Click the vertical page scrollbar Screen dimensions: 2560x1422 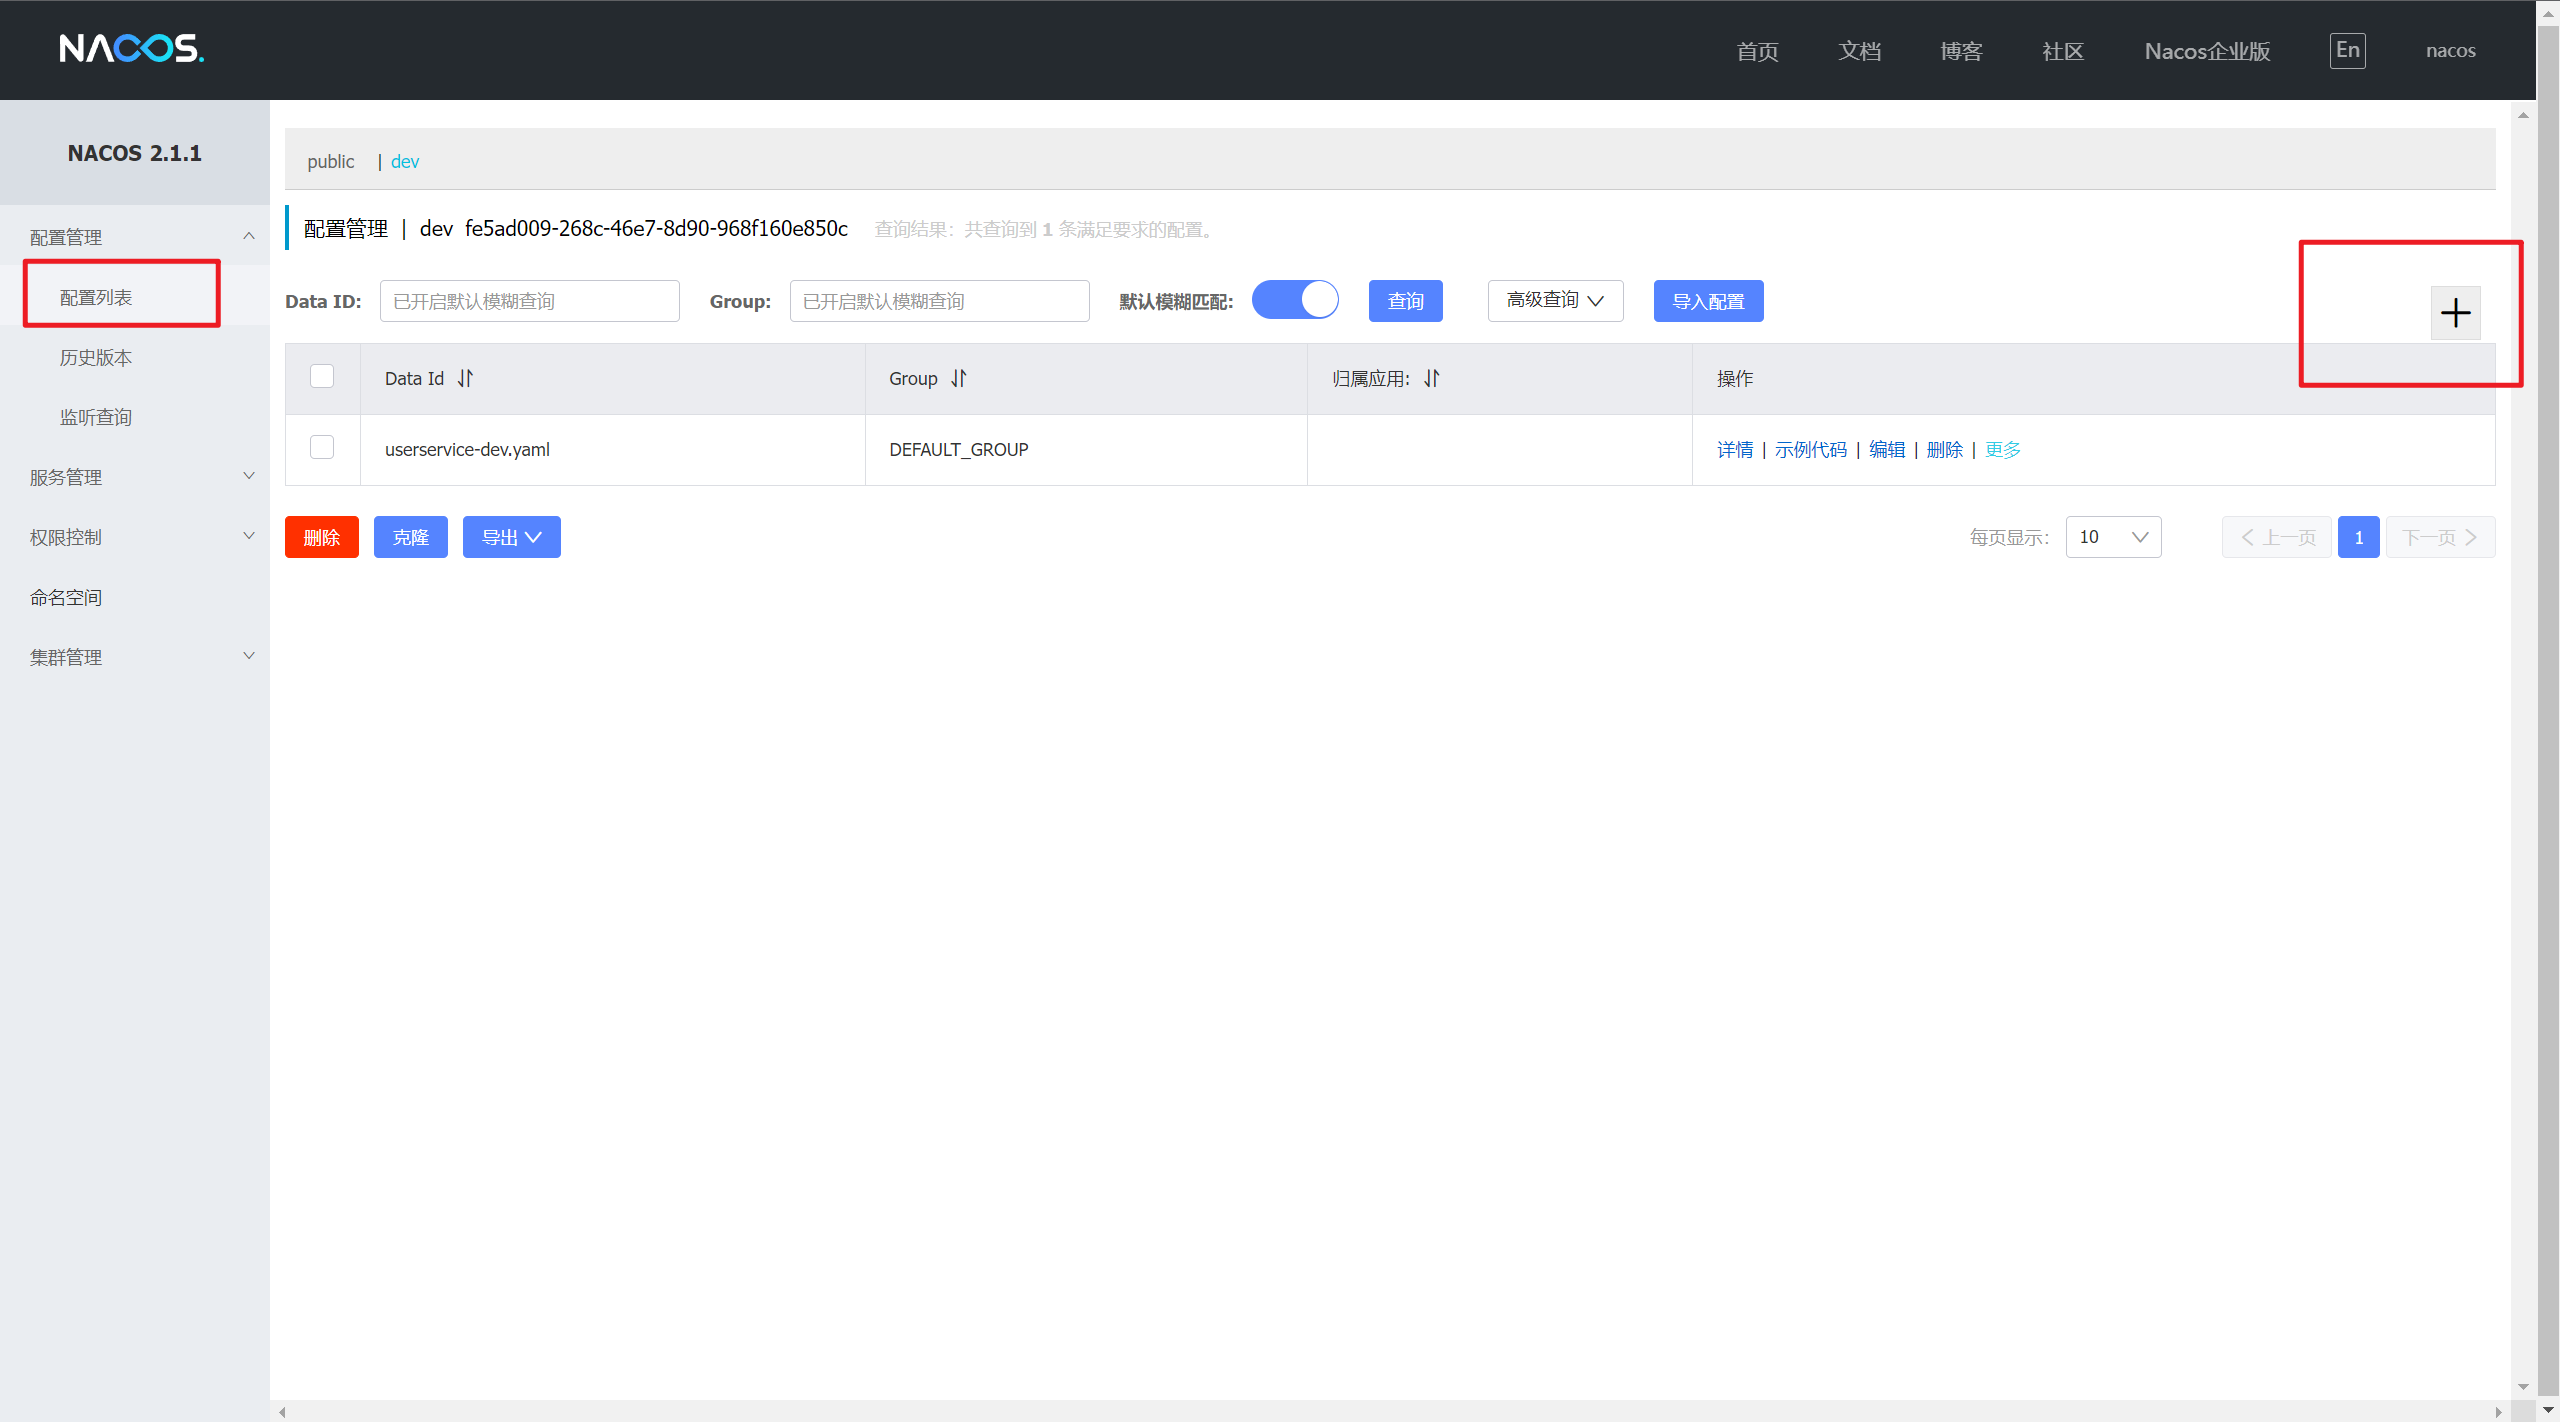pyautogui.click(x=2548, y=700)
